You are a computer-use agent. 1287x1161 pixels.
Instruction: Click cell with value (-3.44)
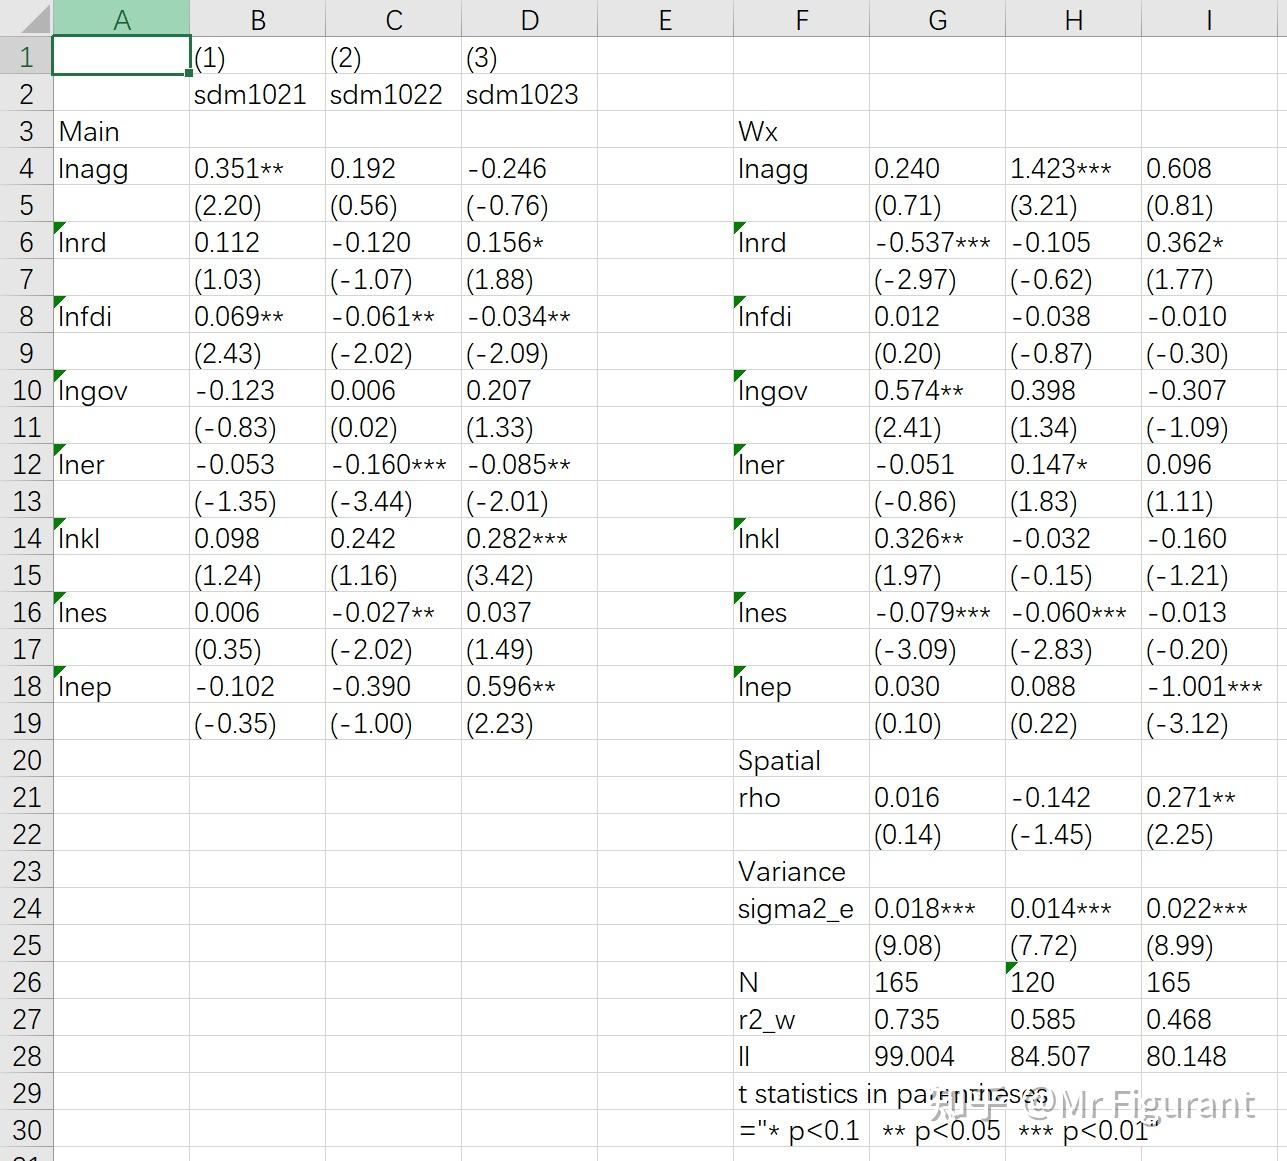[x=393, y=500]
